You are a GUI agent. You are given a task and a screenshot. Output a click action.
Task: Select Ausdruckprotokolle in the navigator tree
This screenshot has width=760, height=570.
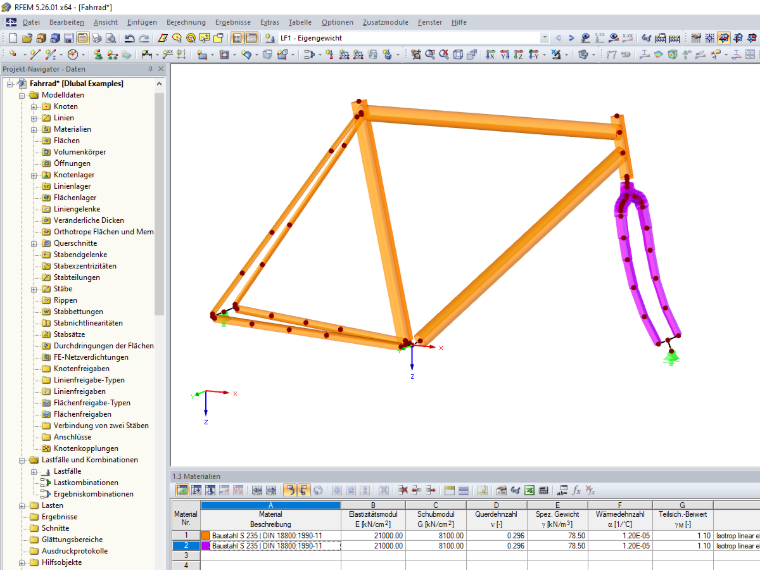pos(75,551)
